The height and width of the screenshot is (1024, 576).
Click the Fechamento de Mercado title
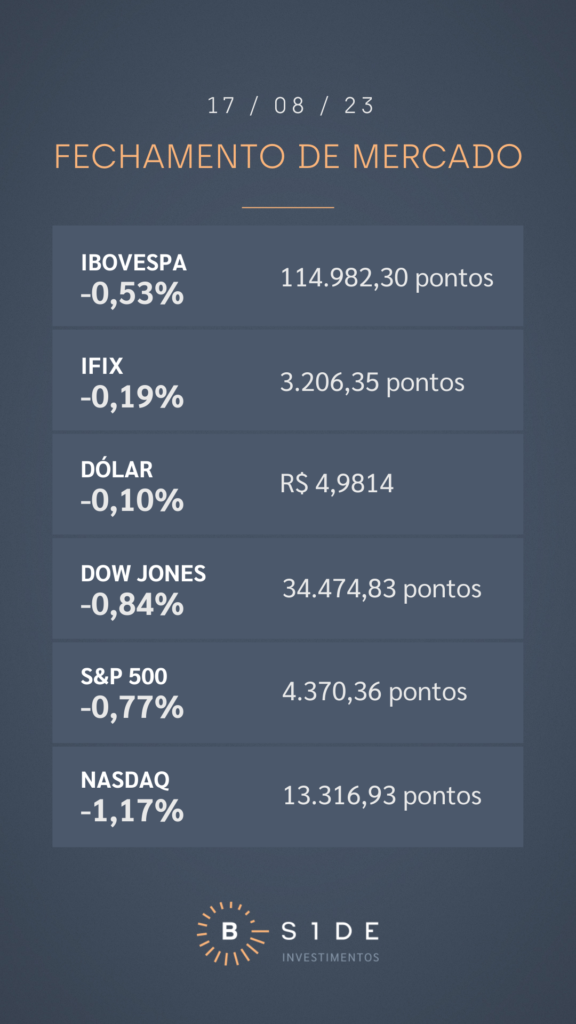(288, 157)
